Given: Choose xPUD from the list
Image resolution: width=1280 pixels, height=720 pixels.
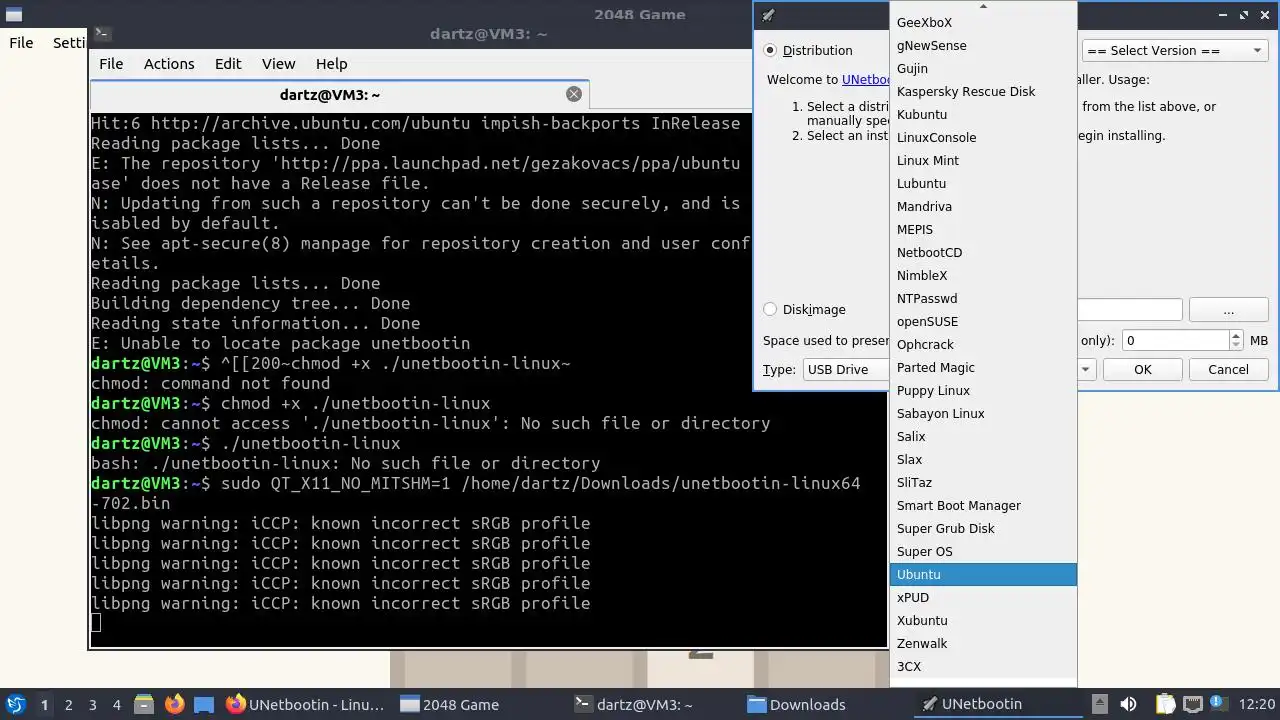Looking at the screenshot, I should pyautogui.click(x=983, y=597).
